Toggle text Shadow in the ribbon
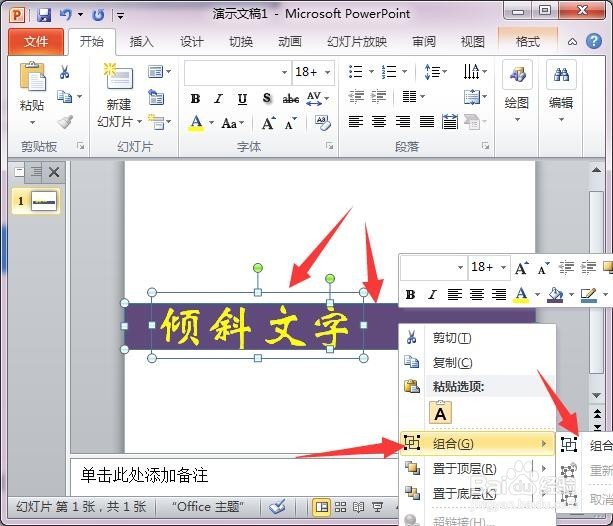613x526 pixels. click(x=267, y=98)
